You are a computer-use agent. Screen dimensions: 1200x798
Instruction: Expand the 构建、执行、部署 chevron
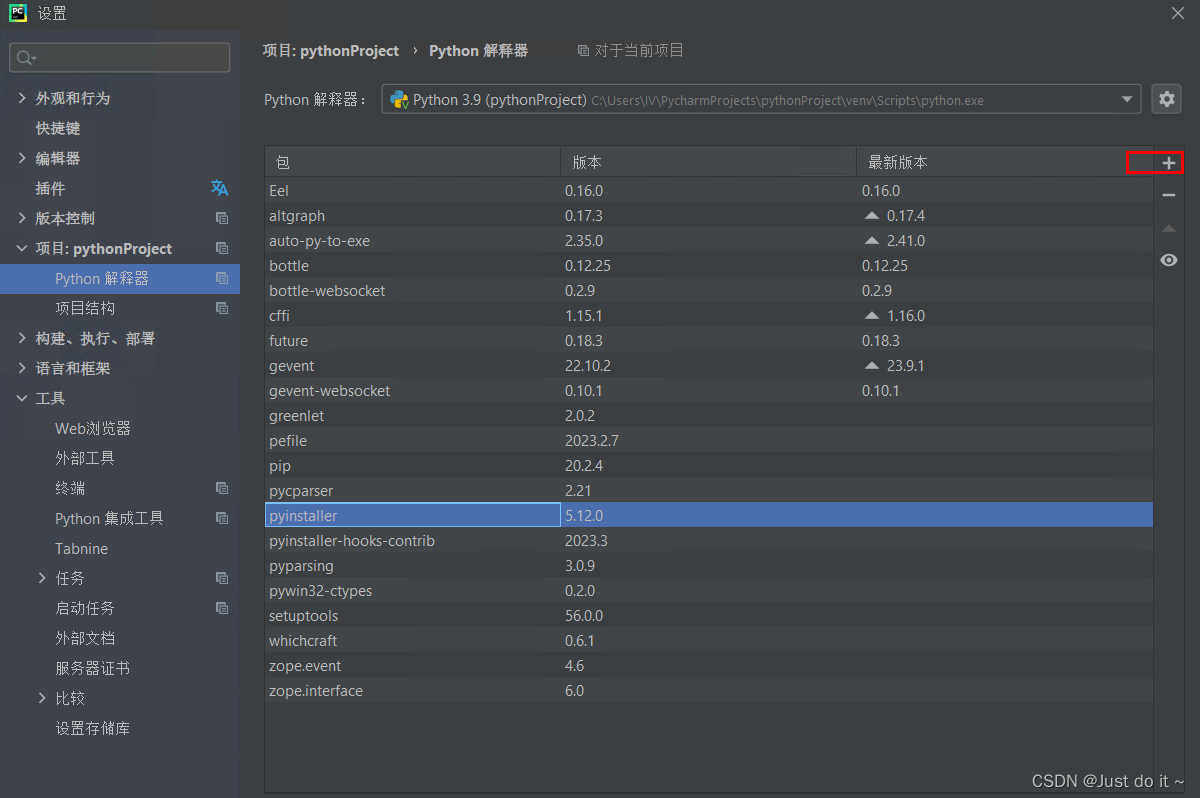pyautogui.click(x=22, y=338)
